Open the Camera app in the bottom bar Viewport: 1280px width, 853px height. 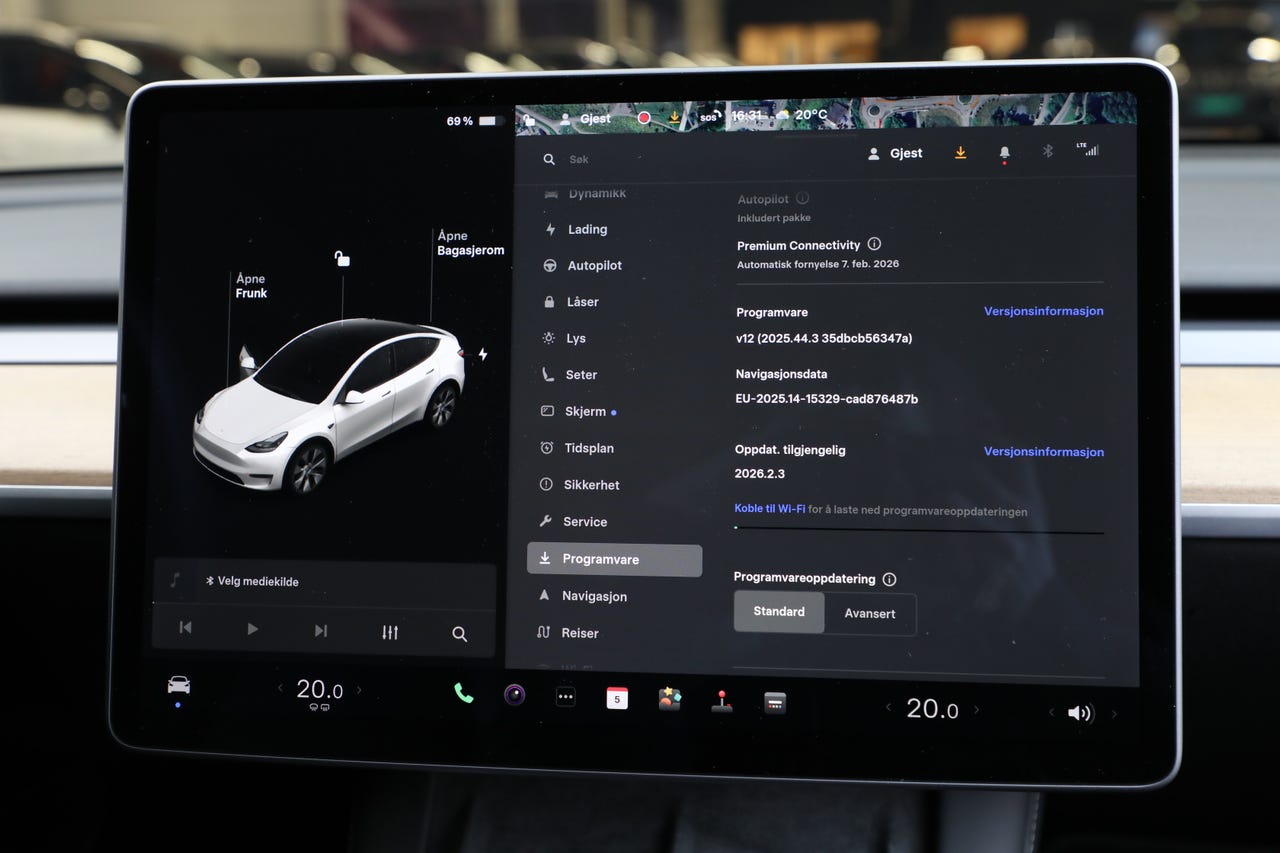[x=515, y=695]
